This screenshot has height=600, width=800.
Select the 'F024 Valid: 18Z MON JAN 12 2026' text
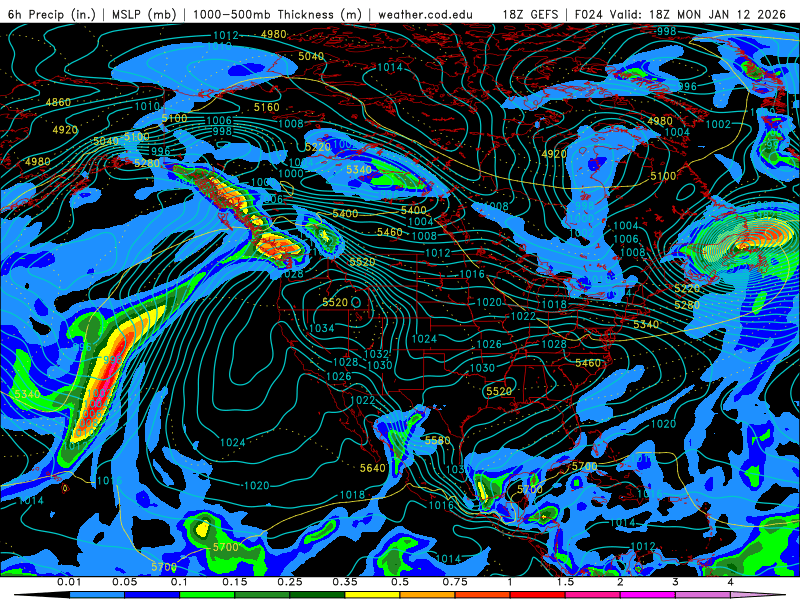[680, 14]
